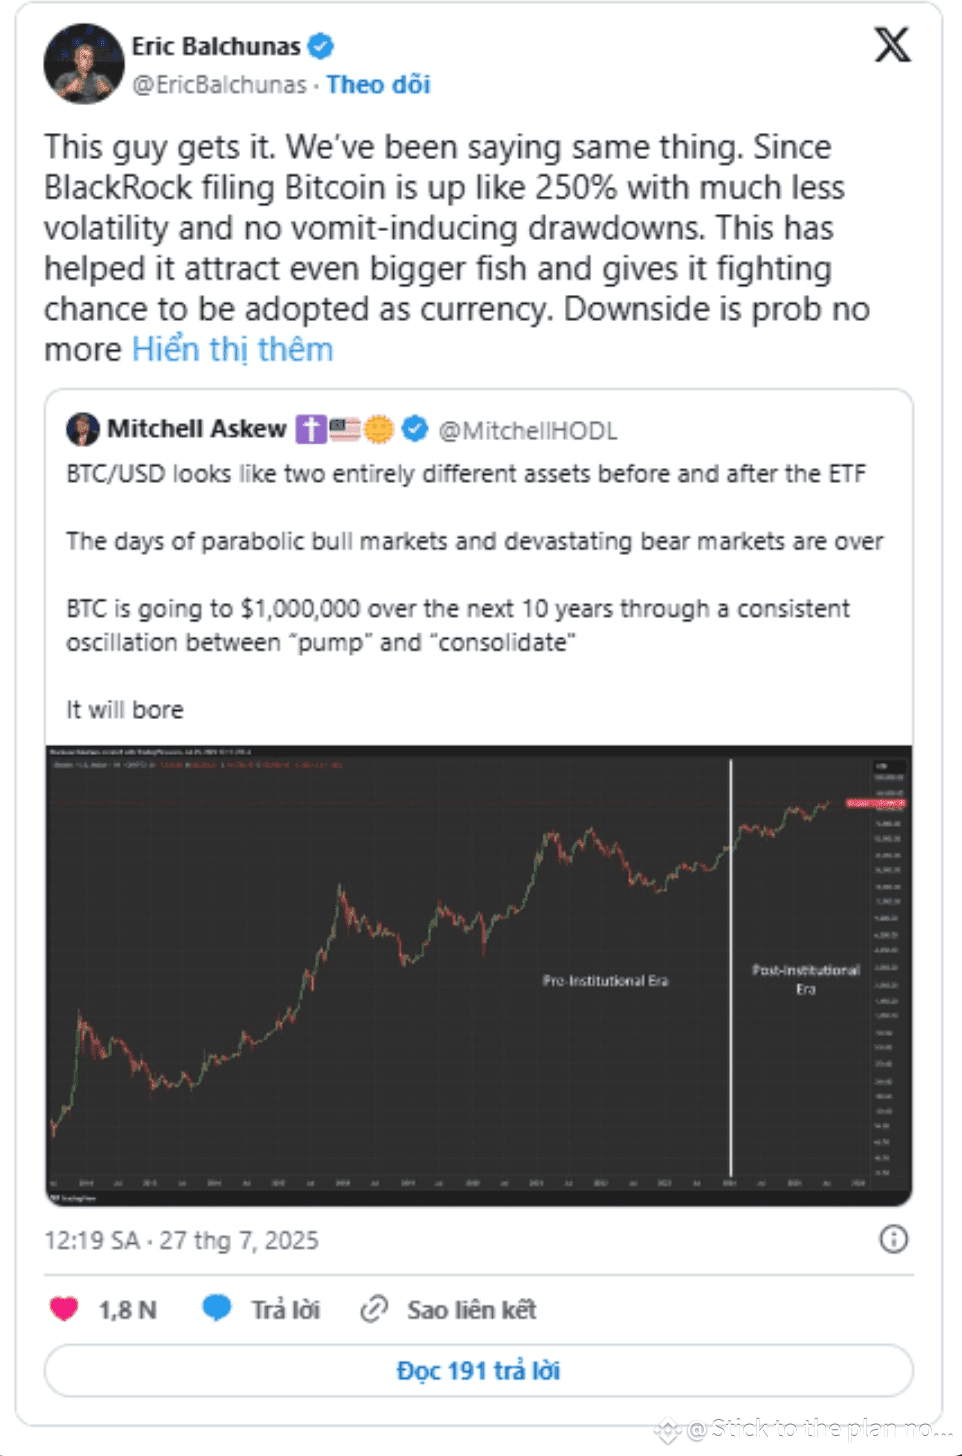
Task: Expand tweet with "Hiển thị thêm"
Action: (x=232, y=350)
